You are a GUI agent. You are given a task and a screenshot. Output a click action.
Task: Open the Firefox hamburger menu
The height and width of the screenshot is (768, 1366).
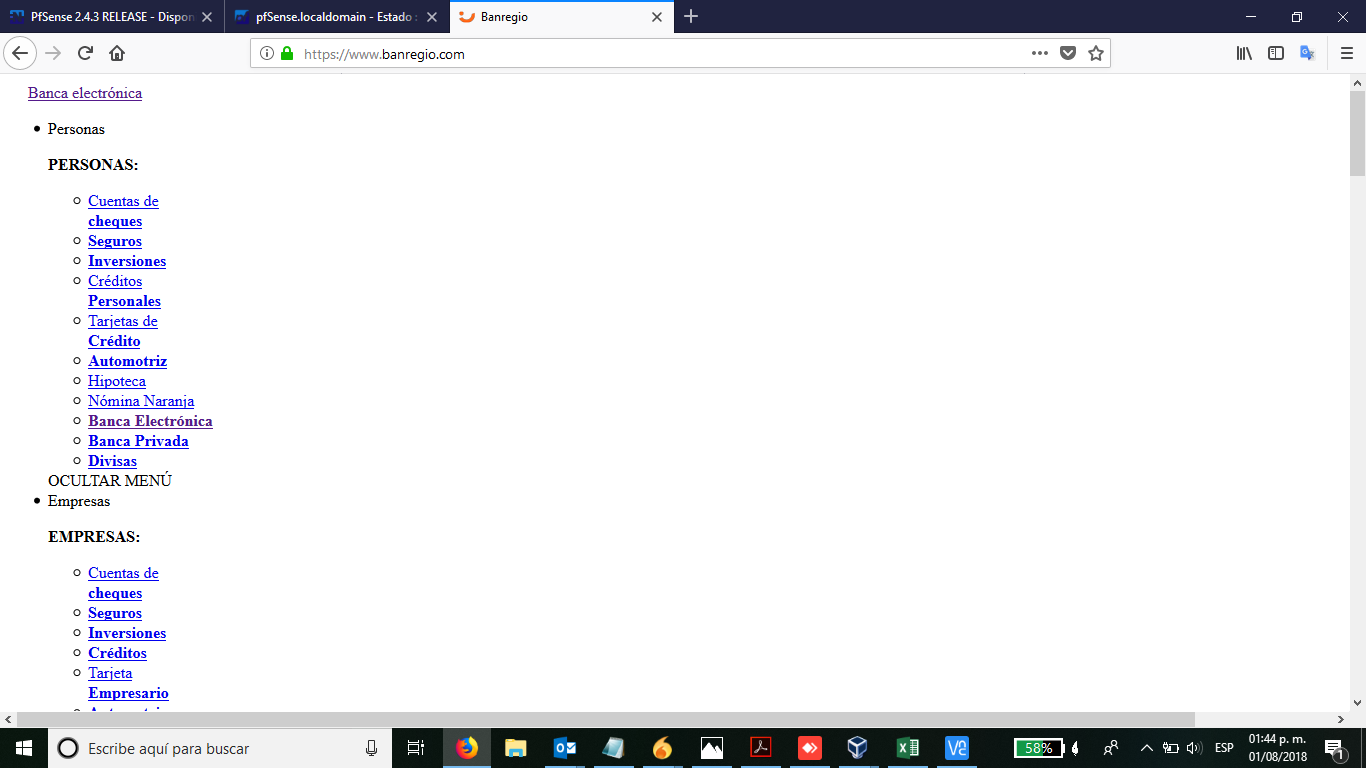click(1346, 54)
